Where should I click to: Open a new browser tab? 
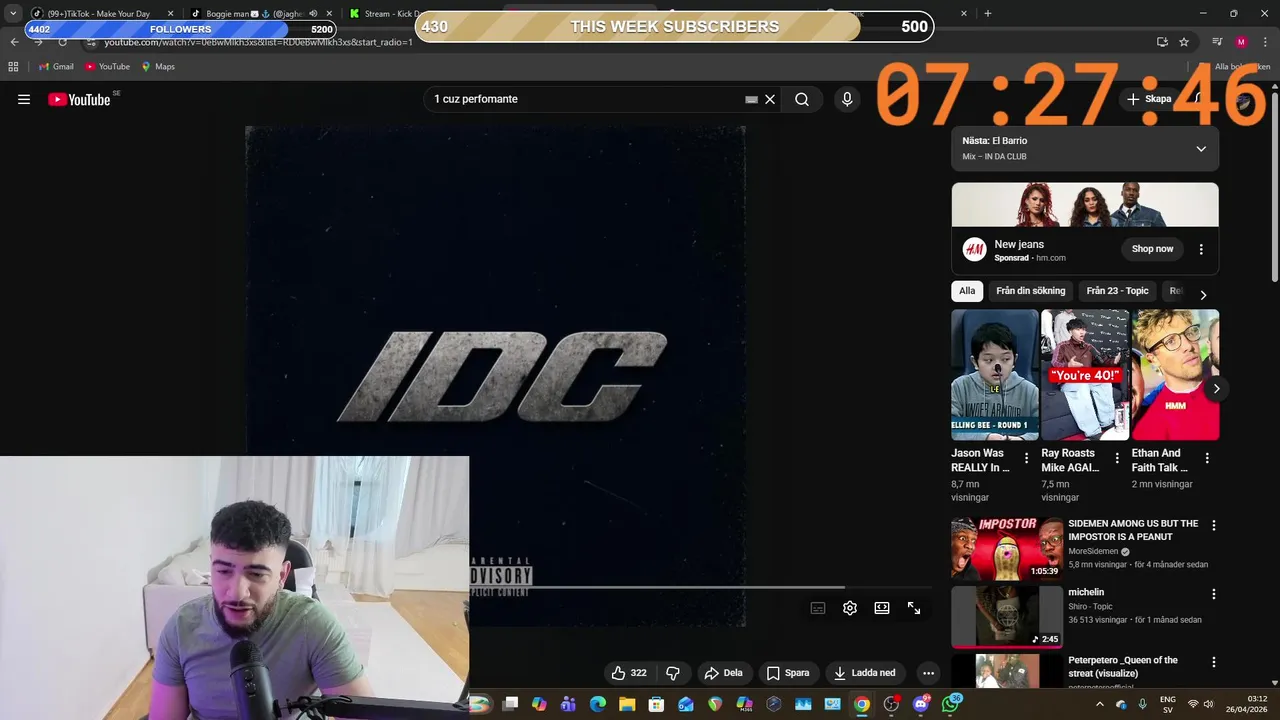coord(988,14)
